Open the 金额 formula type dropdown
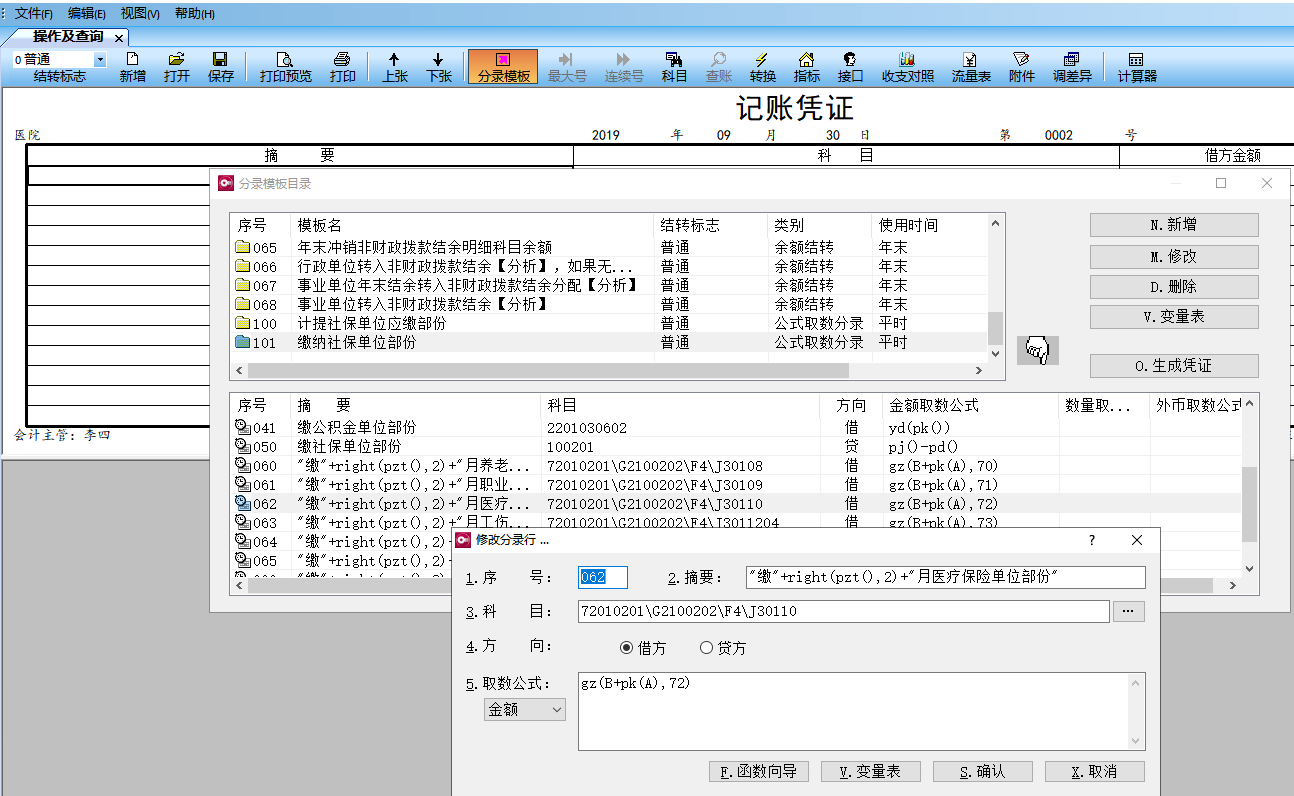 pyautogui.click(x=525, y=709)
